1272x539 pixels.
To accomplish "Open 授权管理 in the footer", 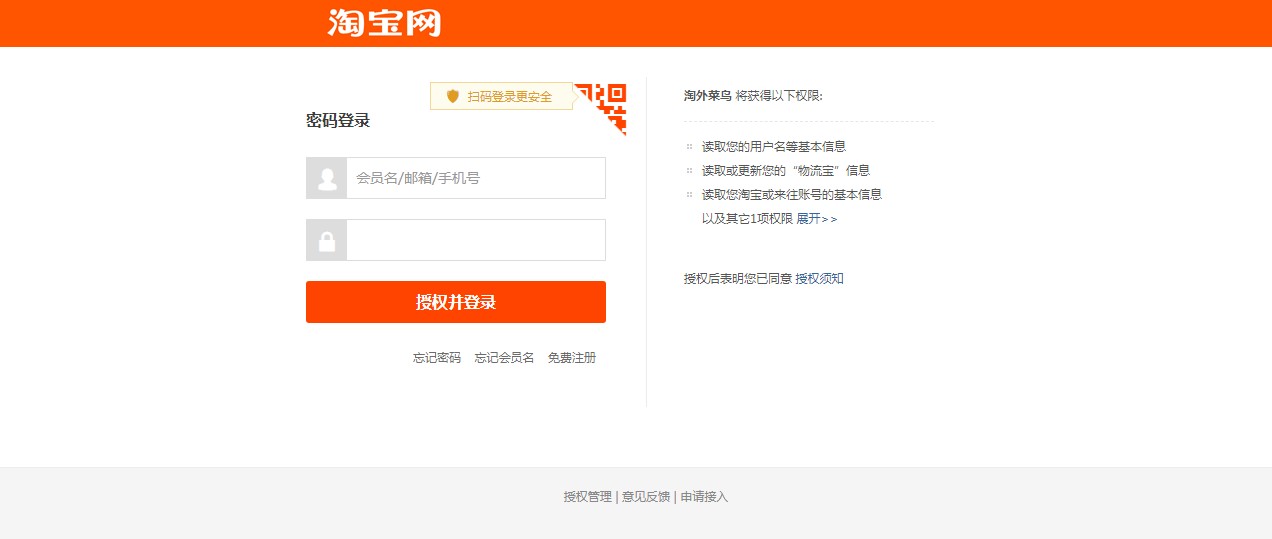I will pos(587,497).
